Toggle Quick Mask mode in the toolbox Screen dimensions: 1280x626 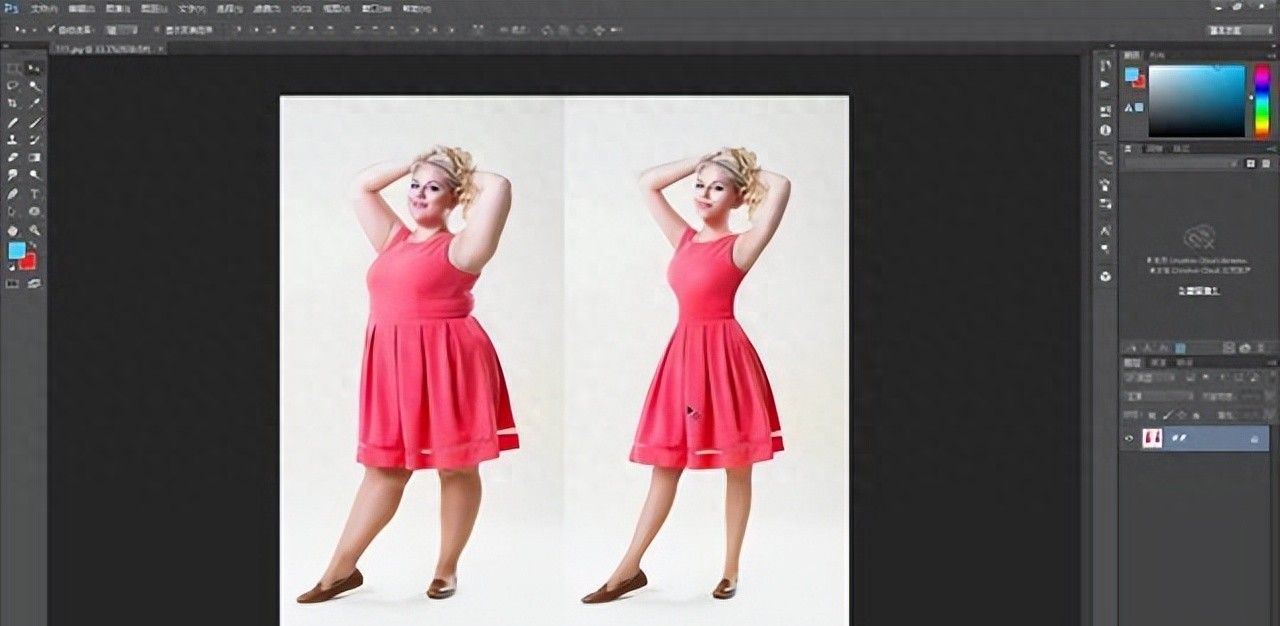click(x=12, y=283)
